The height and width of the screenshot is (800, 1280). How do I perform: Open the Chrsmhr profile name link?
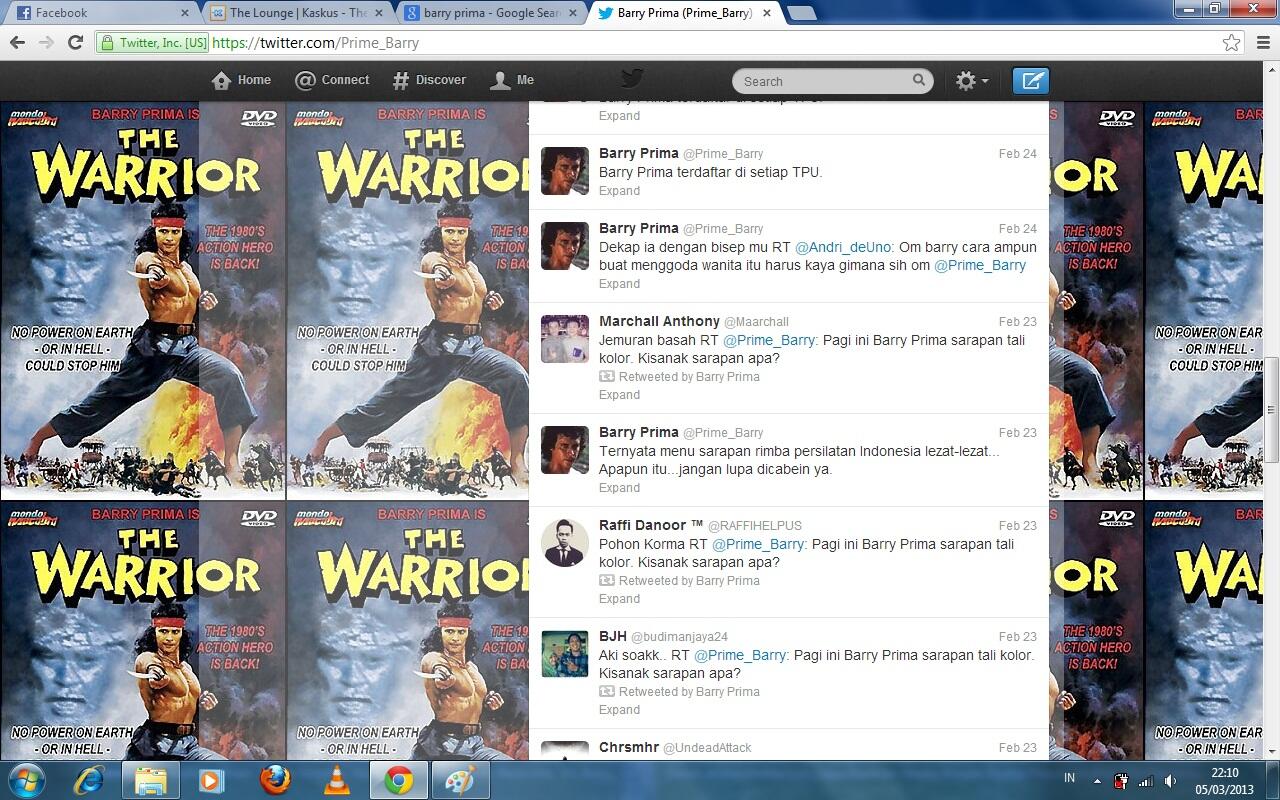pyautogui.click(x=628, y=747)
